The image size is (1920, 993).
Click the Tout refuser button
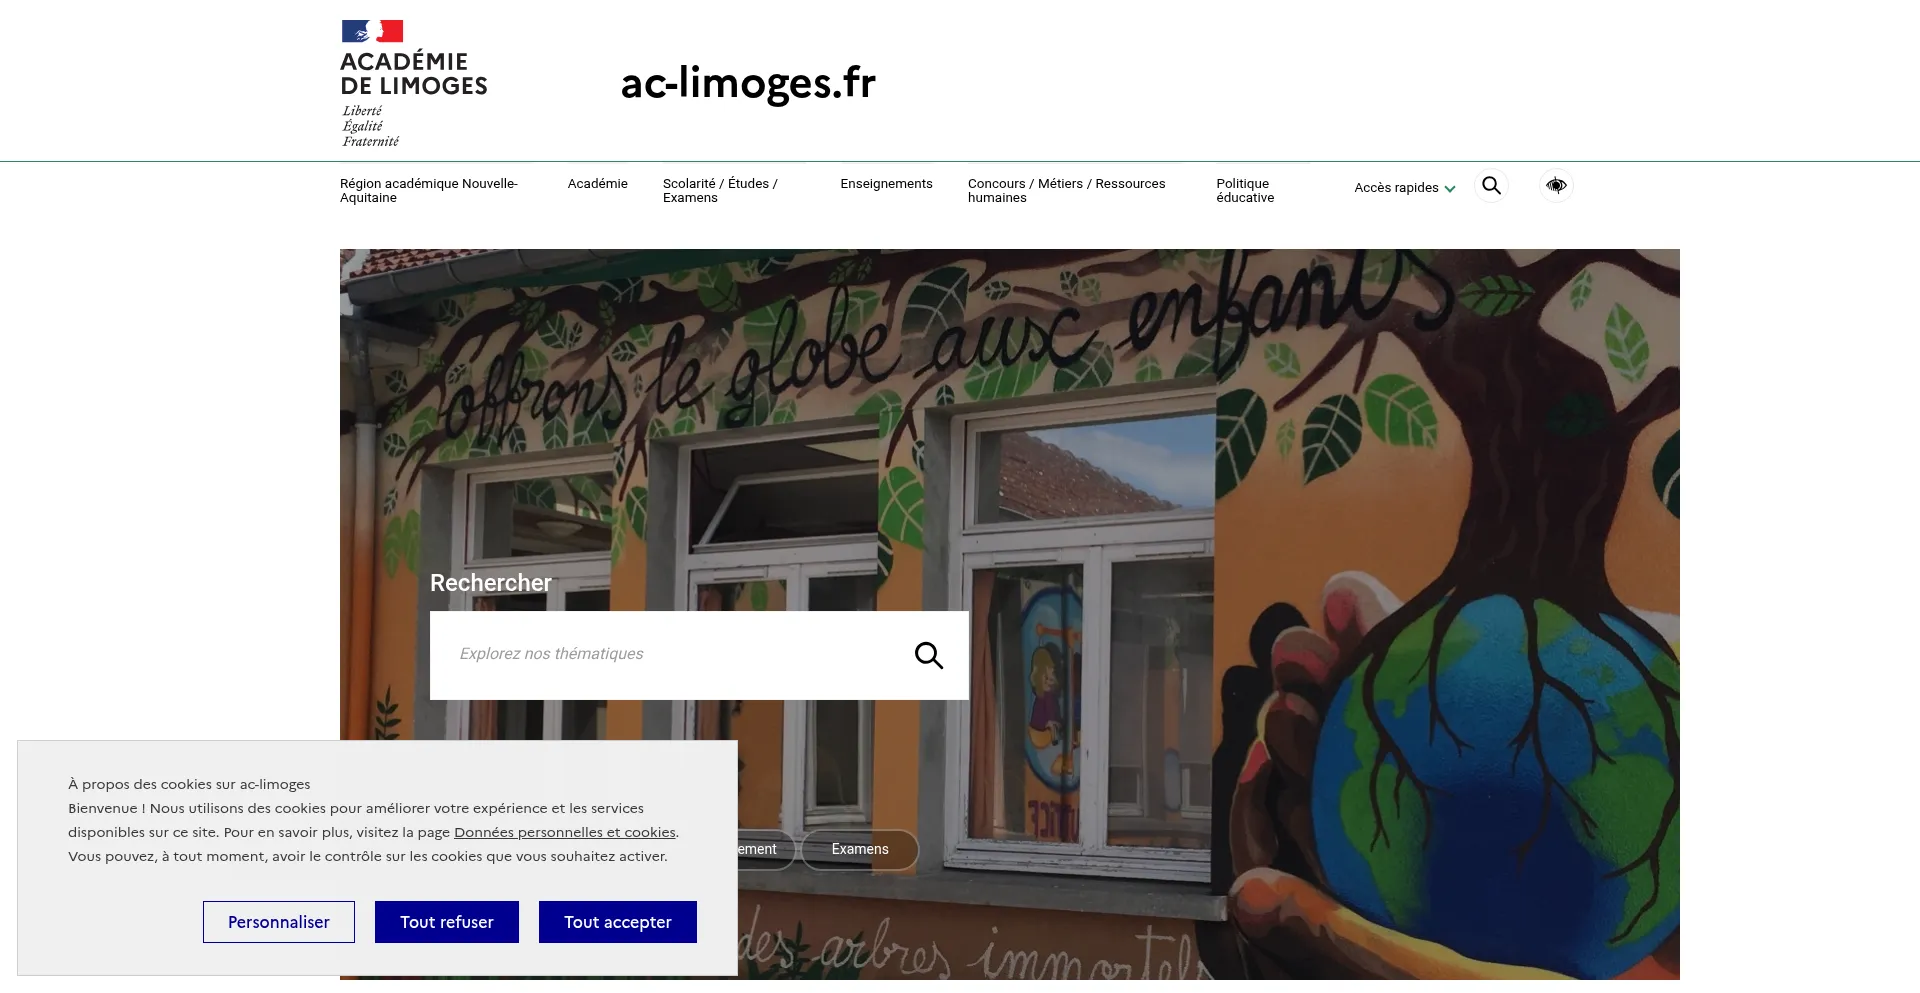point(447,922)
